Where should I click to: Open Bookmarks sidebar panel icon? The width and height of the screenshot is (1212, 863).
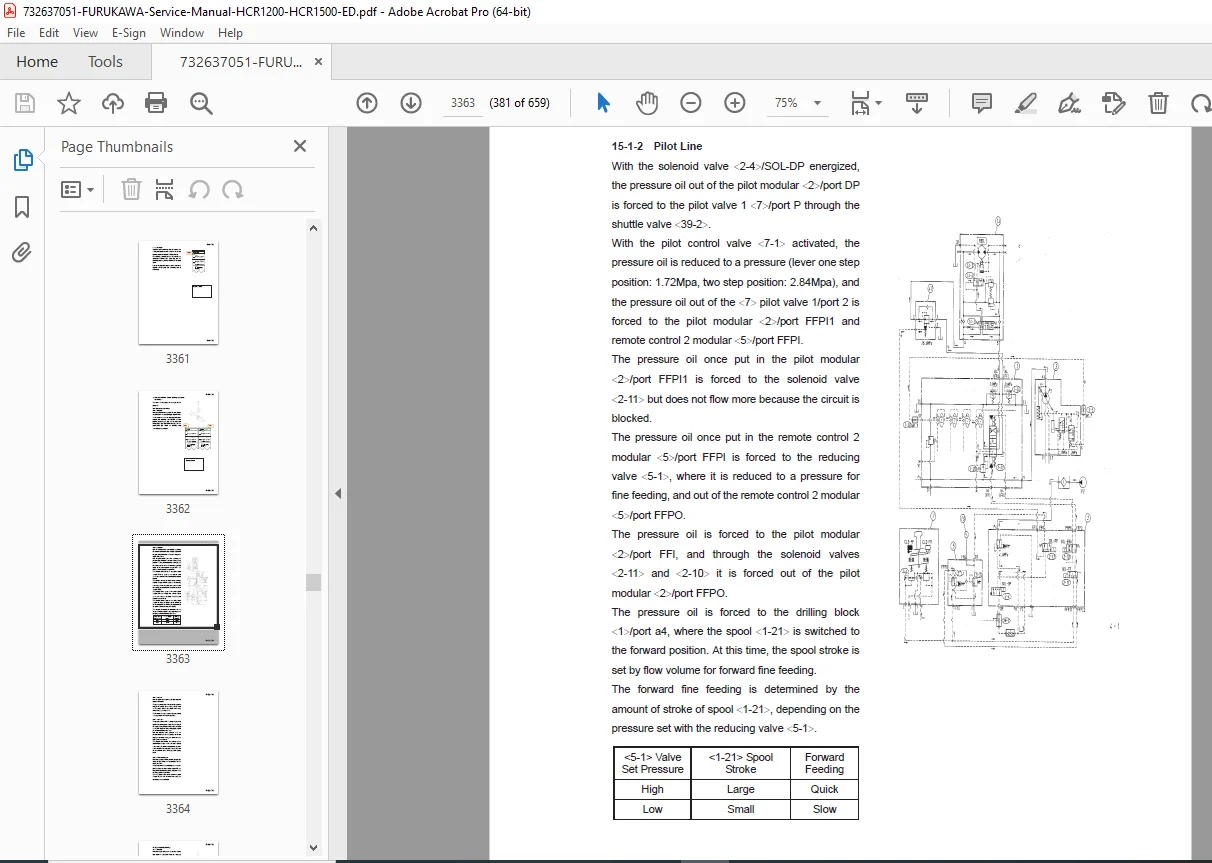click(22, 207)
